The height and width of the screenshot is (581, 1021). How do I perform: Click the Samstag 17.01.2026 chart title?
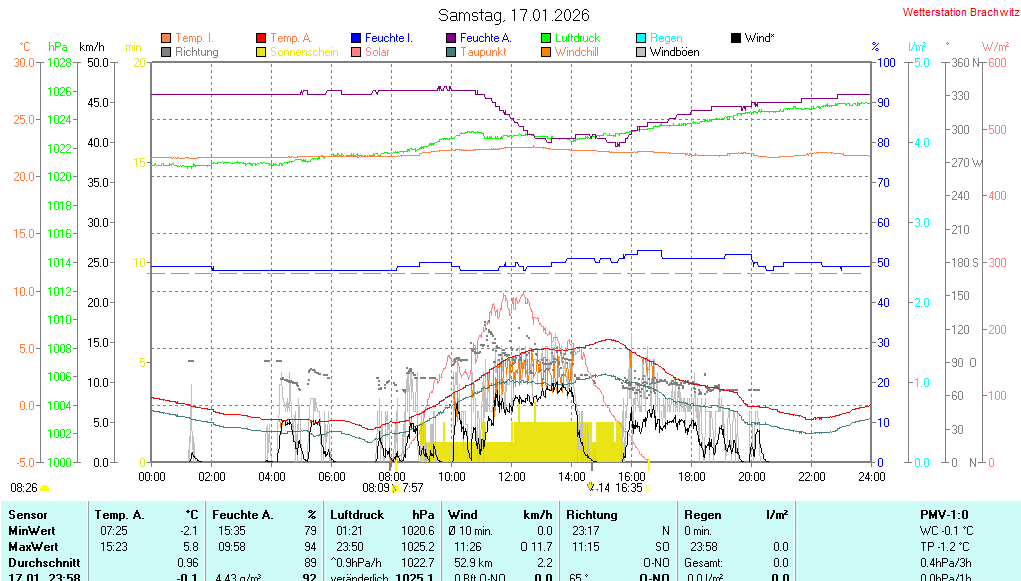(x=514, y=15)
